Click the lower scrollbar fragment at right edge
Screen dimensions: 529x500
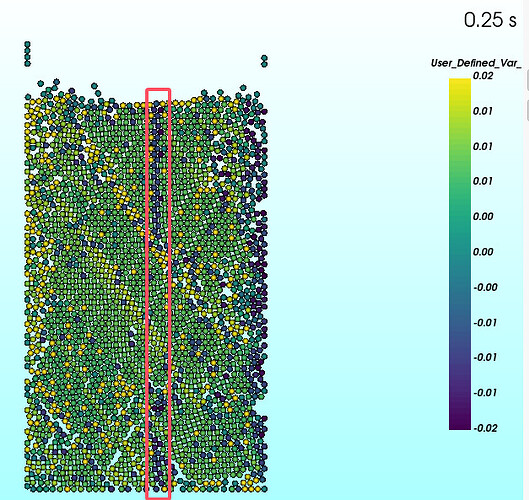click(527, 110)
